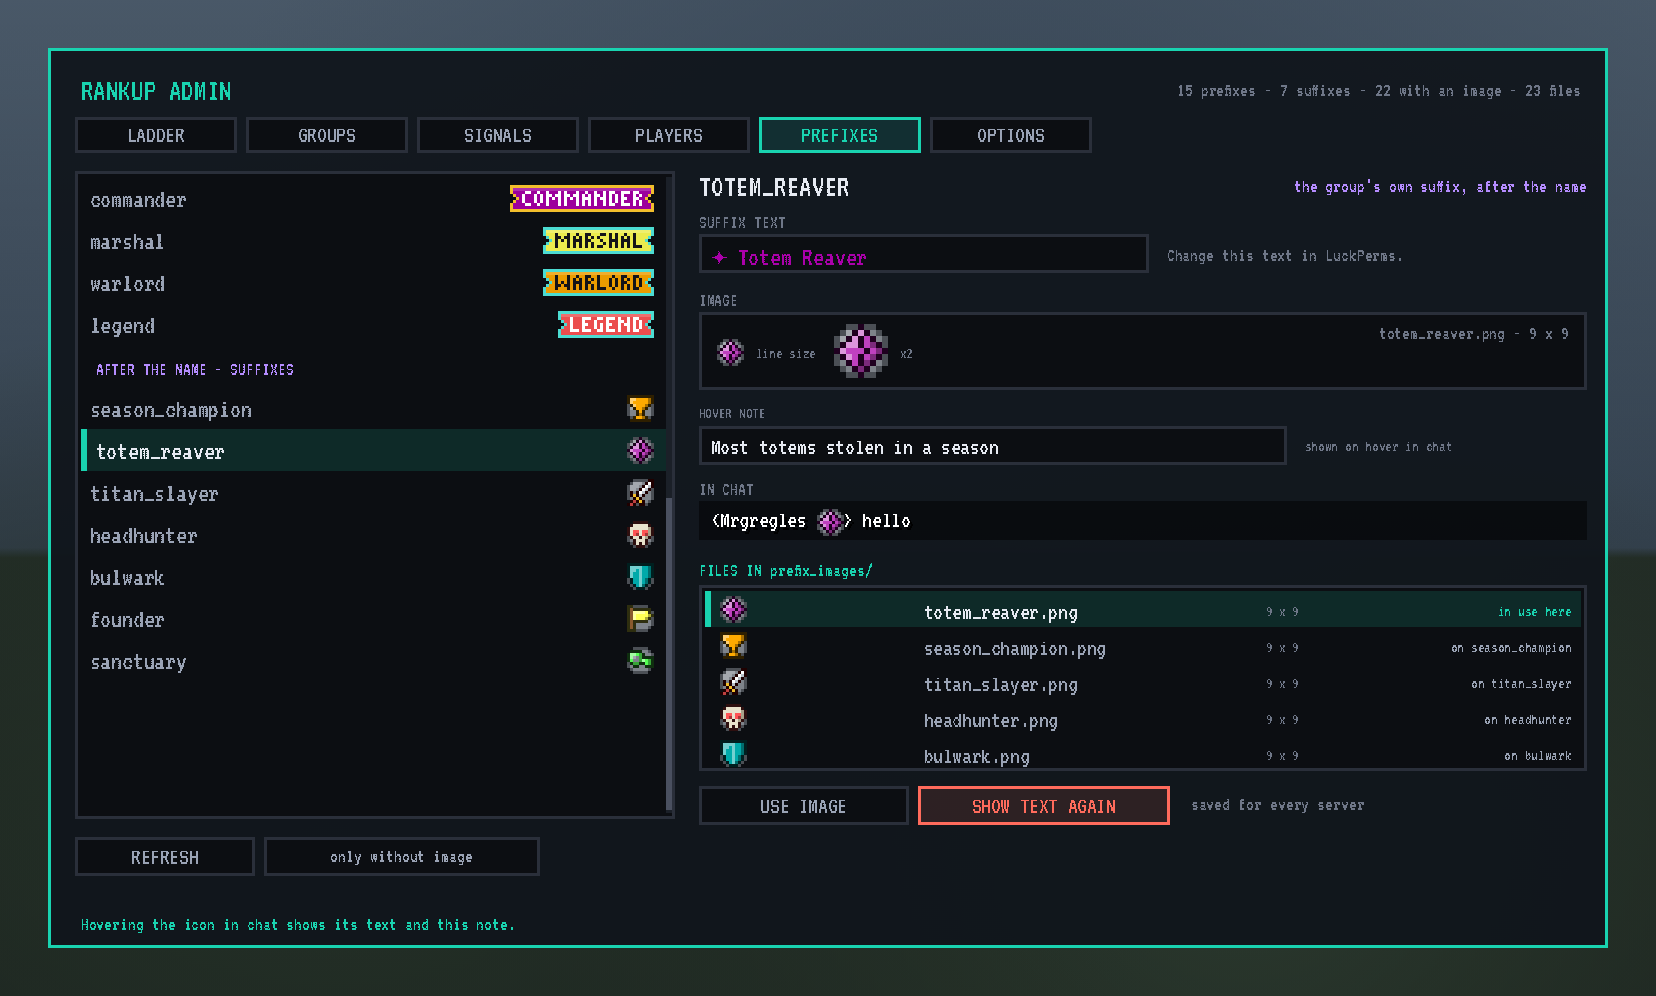Click the sanctuary row's green icon
This screenshot has height=996, width=1656.
click(x=640, y=661)
